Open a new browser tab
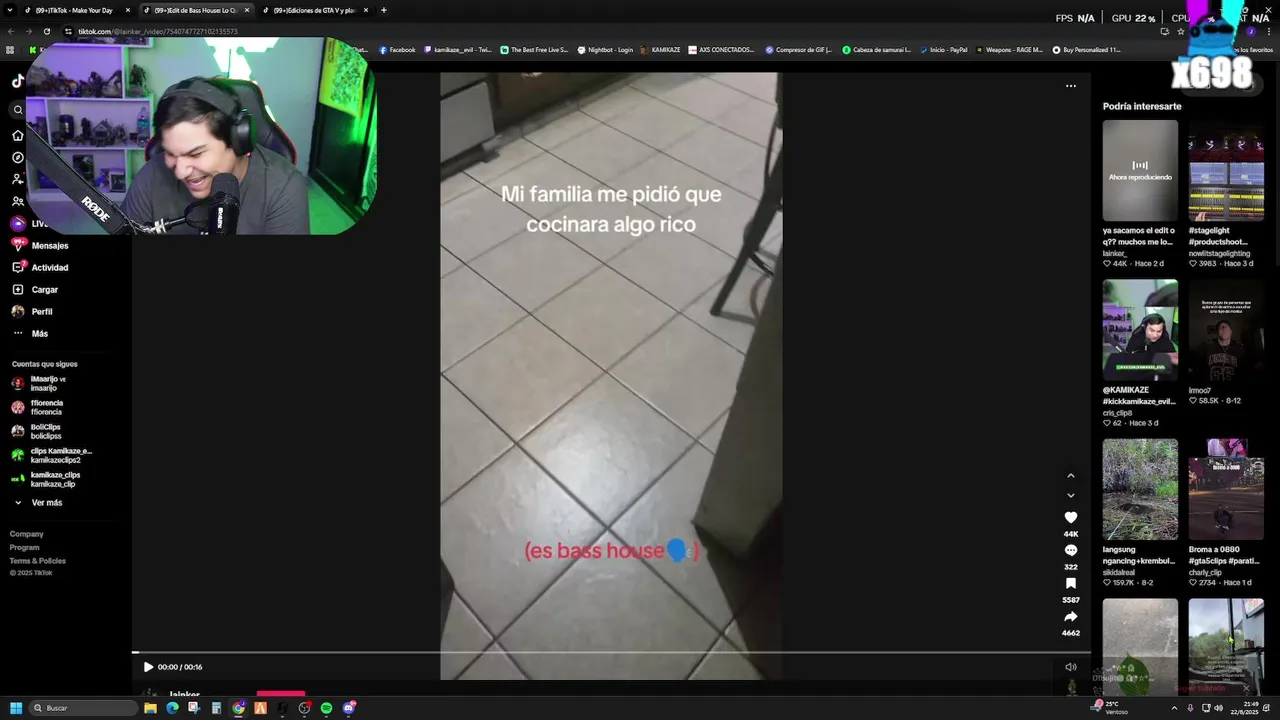Viewport: 1280px width, 720px height. (384, 10)
